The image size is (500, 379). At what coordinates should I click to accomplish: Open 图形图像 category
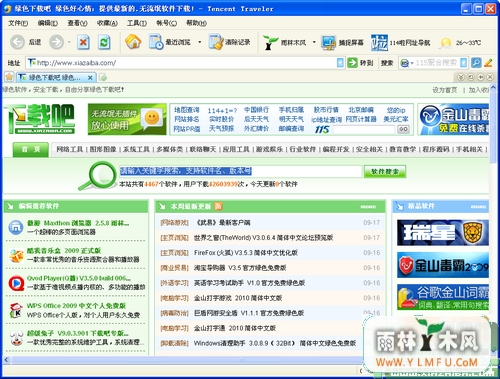click(x=103, y=149)
